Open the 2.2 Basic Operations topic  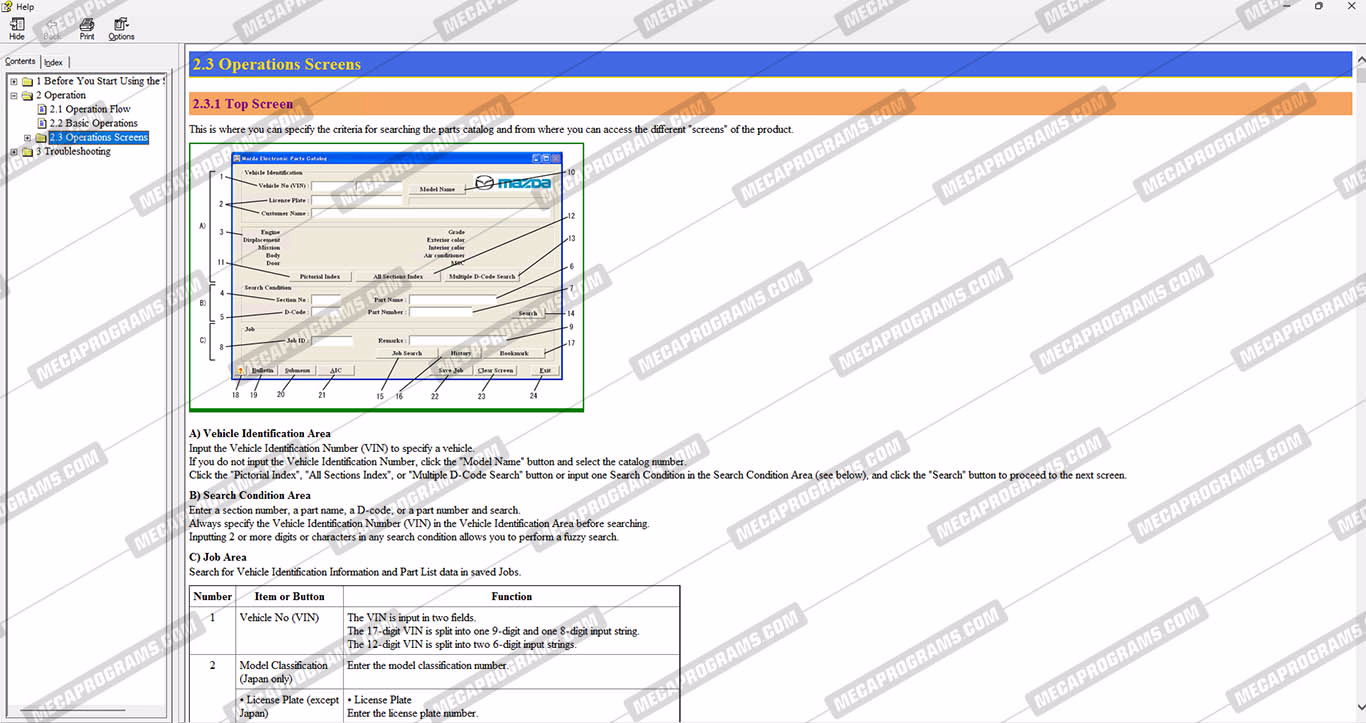(x=93, y=123)
